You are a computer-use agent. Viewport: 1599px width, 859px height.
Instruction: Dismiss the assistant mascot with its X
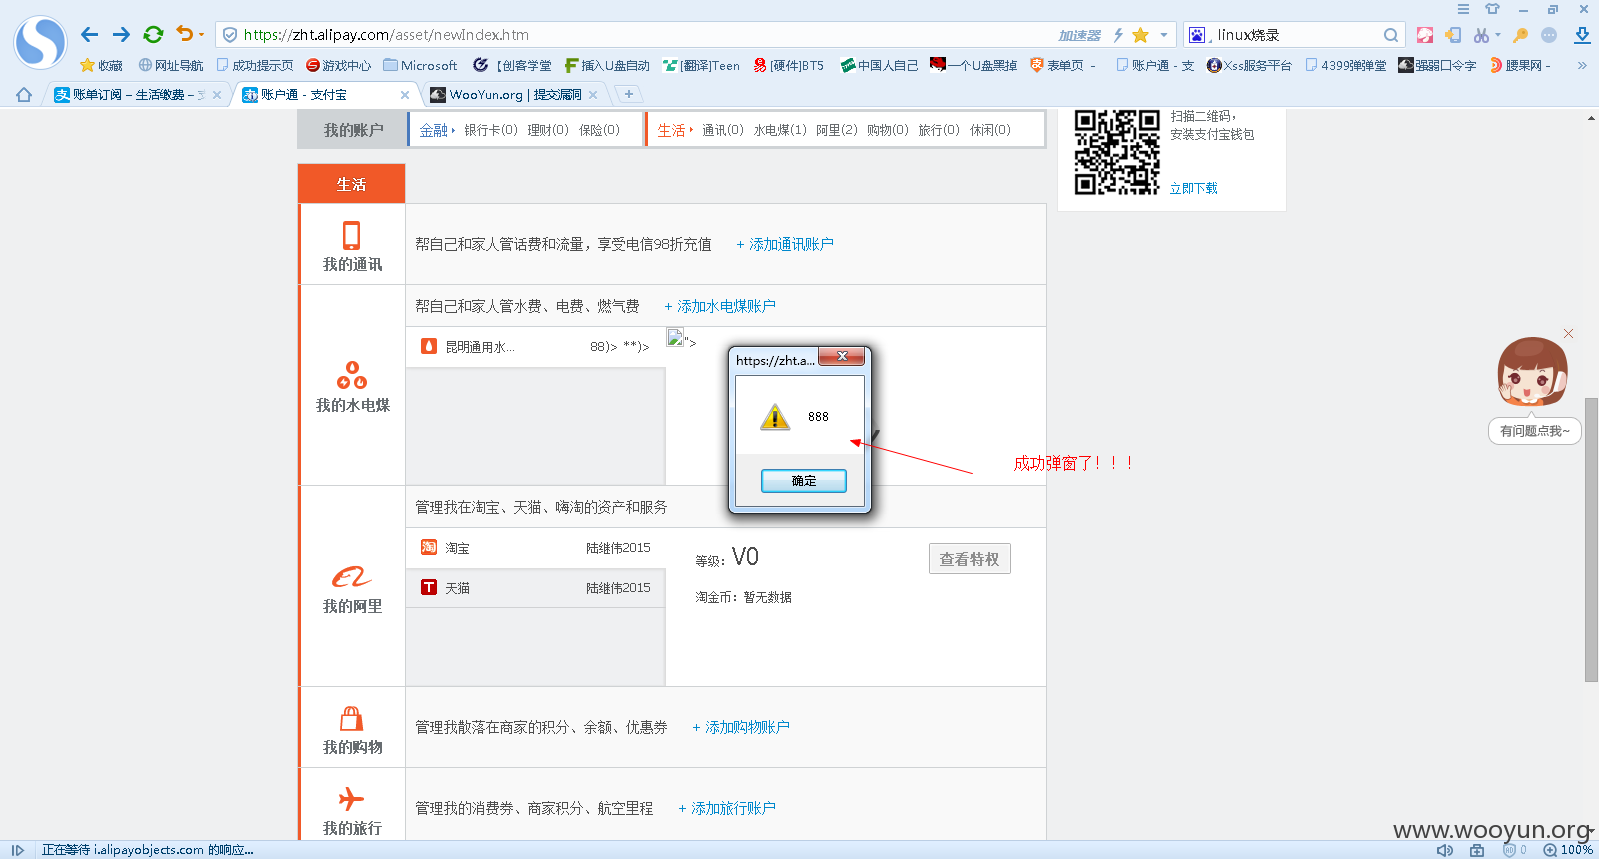coord(1568,334)
